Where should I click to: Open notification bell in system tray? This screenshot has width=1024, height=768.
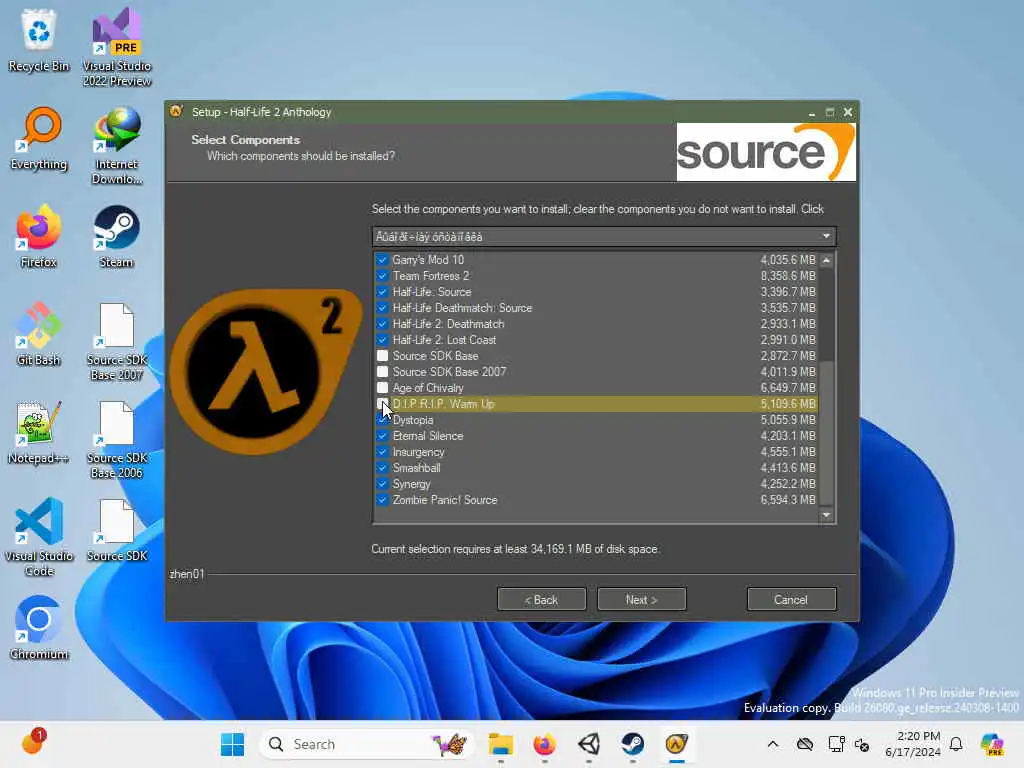pos(956,744)
